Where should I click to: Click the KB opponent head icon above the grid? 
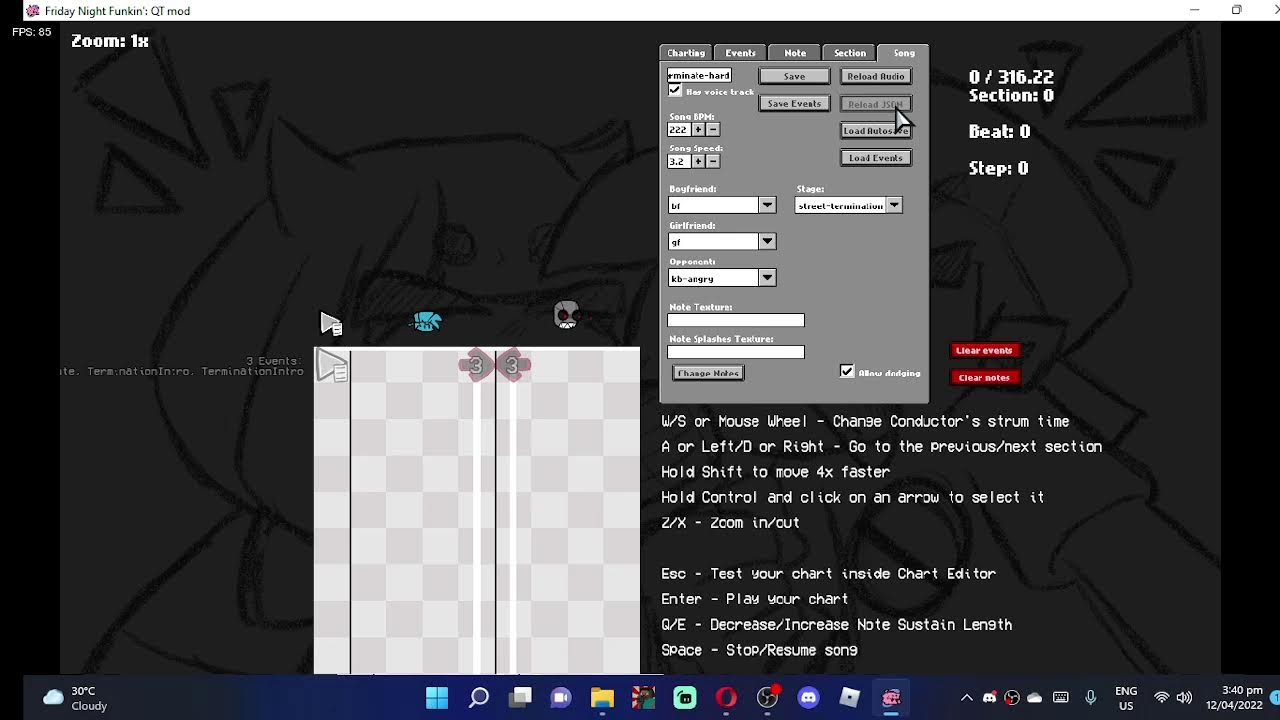pos(566,315)
